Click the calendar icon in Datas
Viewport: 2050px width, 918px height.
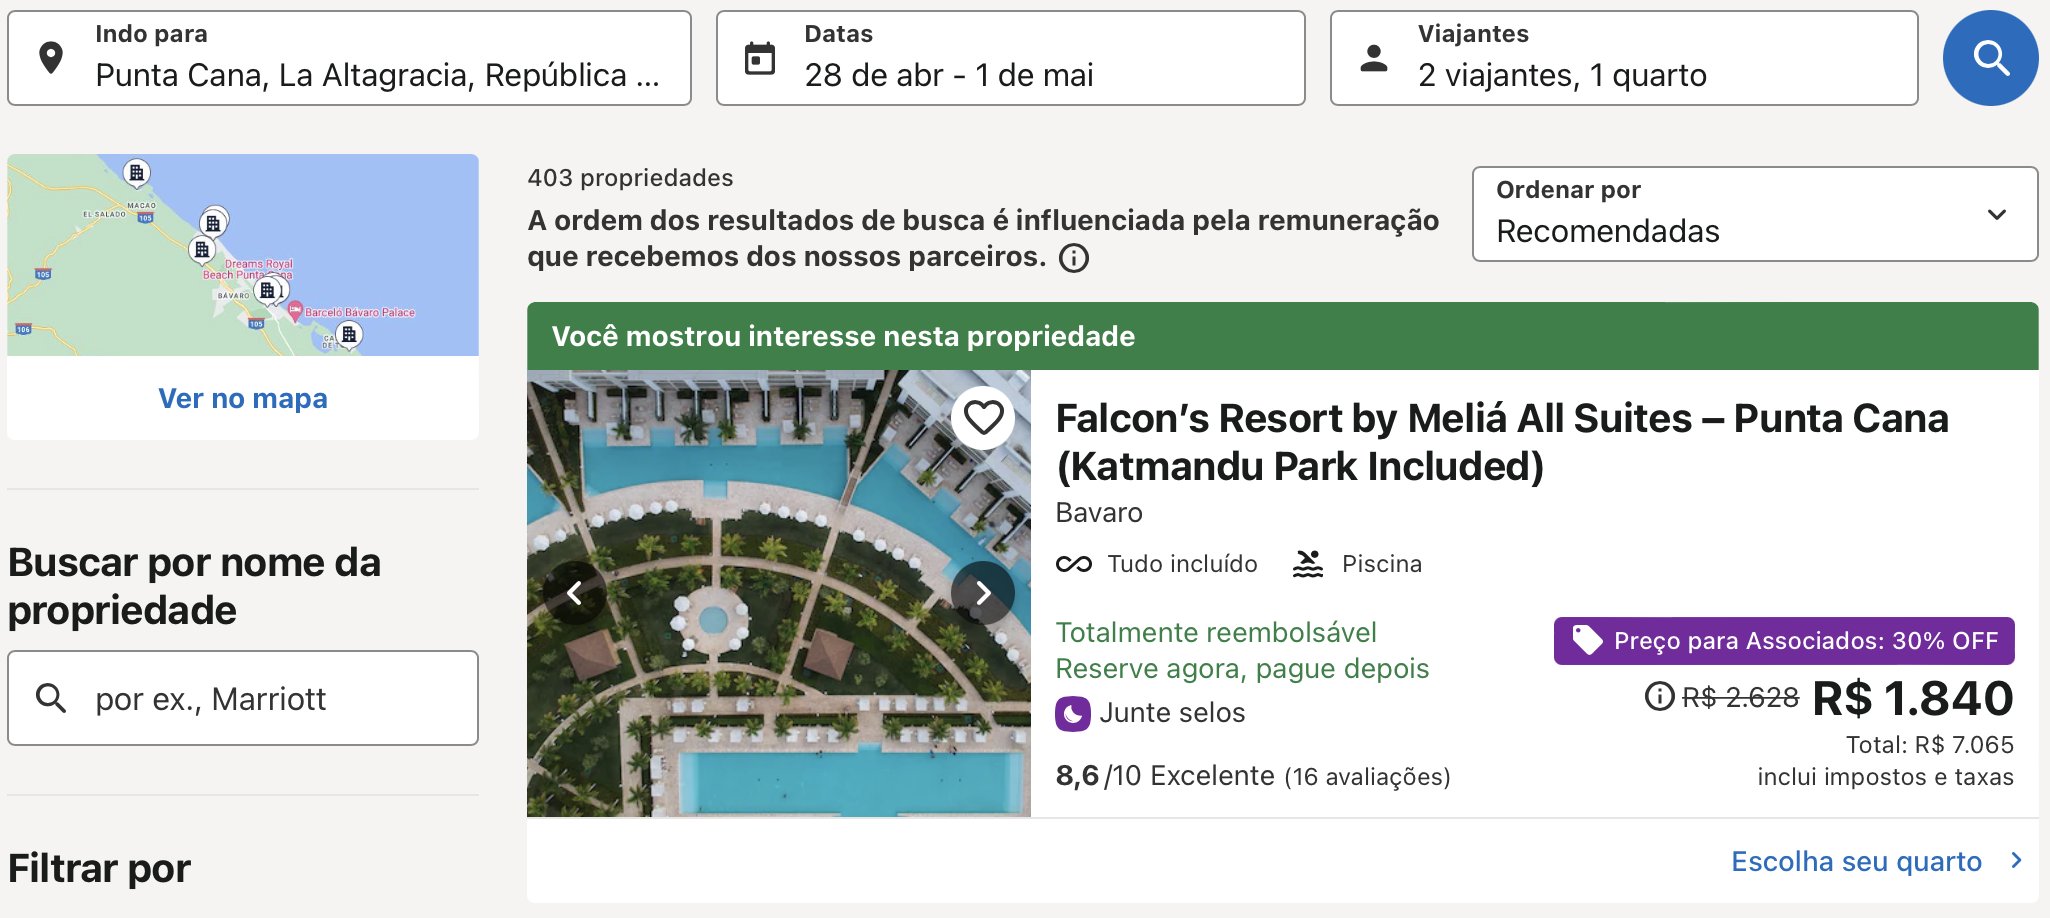tap(760, 58)
